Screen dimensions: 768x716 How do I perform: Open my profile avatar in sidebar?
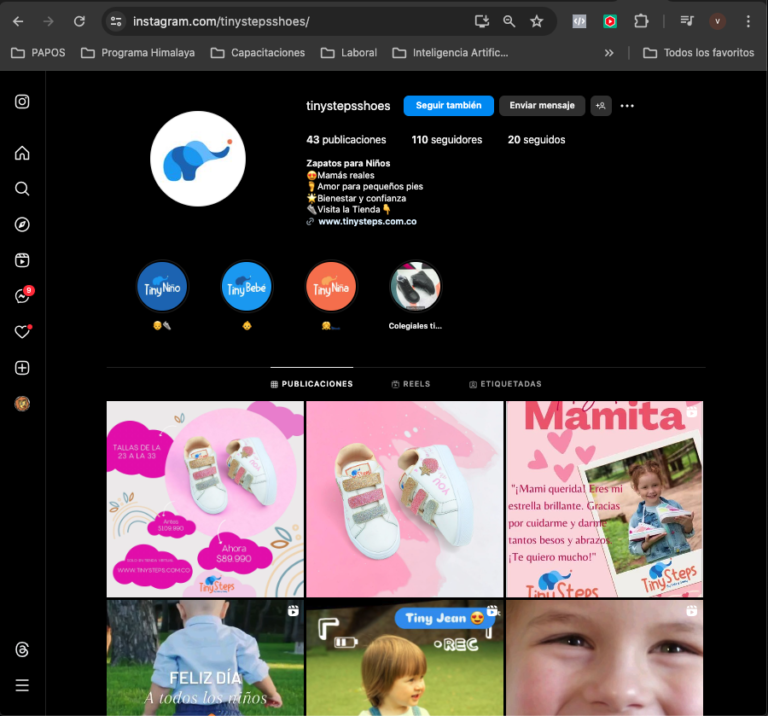click(22, 404)
